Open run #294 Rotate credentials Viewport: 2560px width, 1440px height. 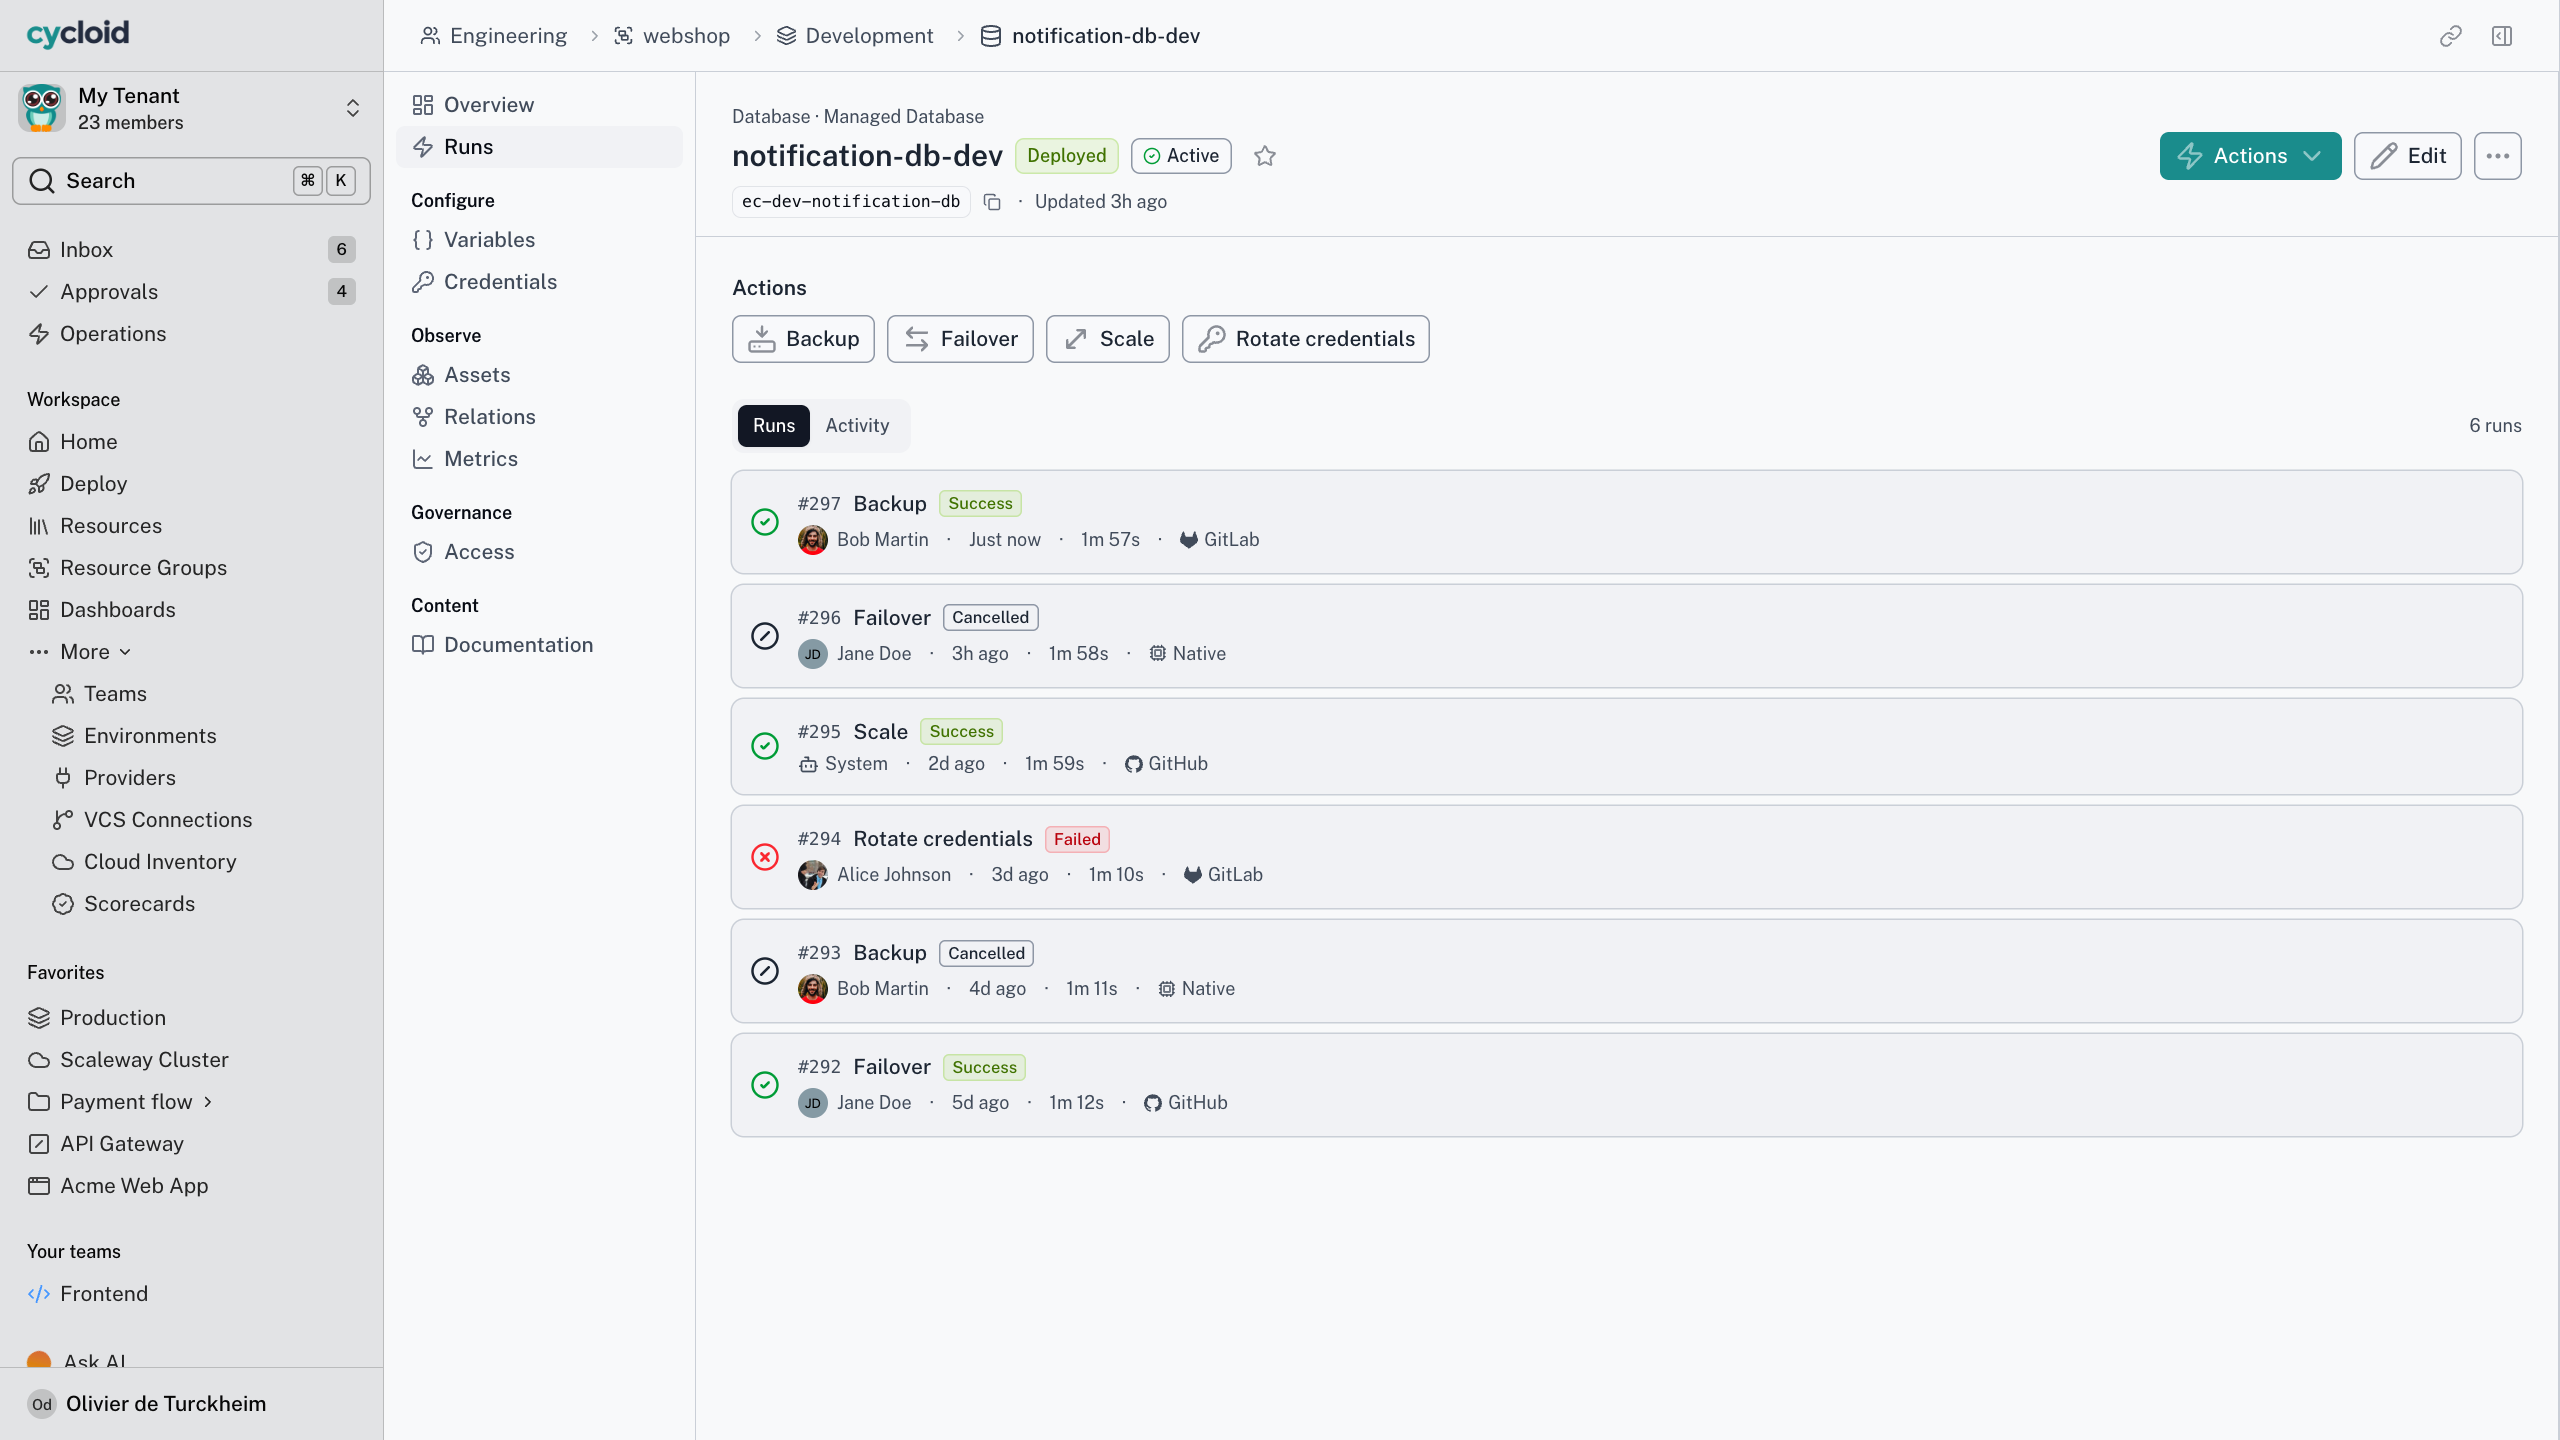pos(1626,857)
